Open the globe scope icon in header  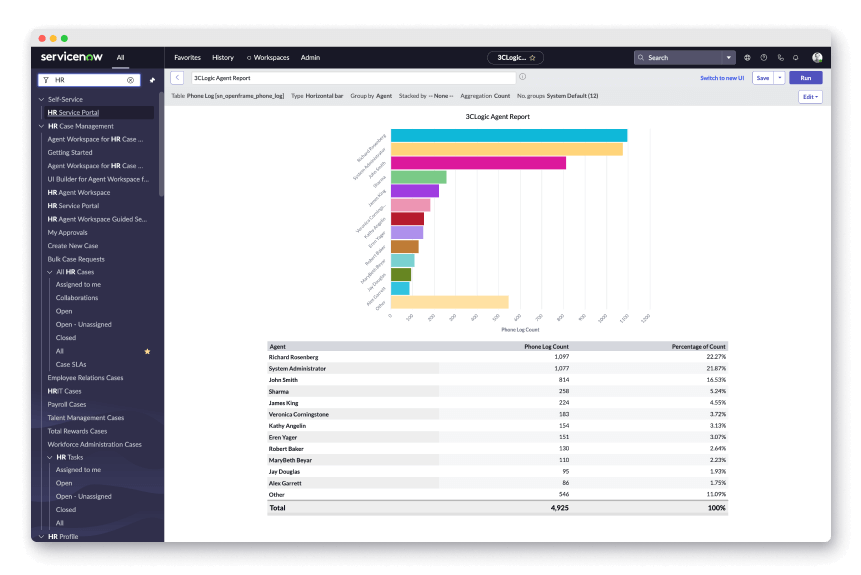pos(747,58)
